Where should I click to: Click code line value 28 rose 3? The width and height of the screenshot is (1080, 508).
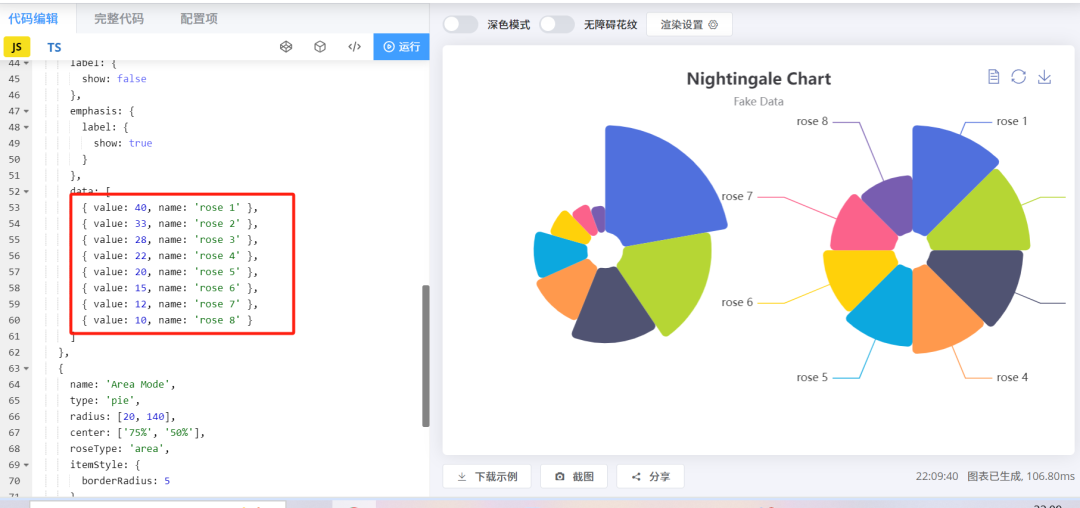[170, 240]
